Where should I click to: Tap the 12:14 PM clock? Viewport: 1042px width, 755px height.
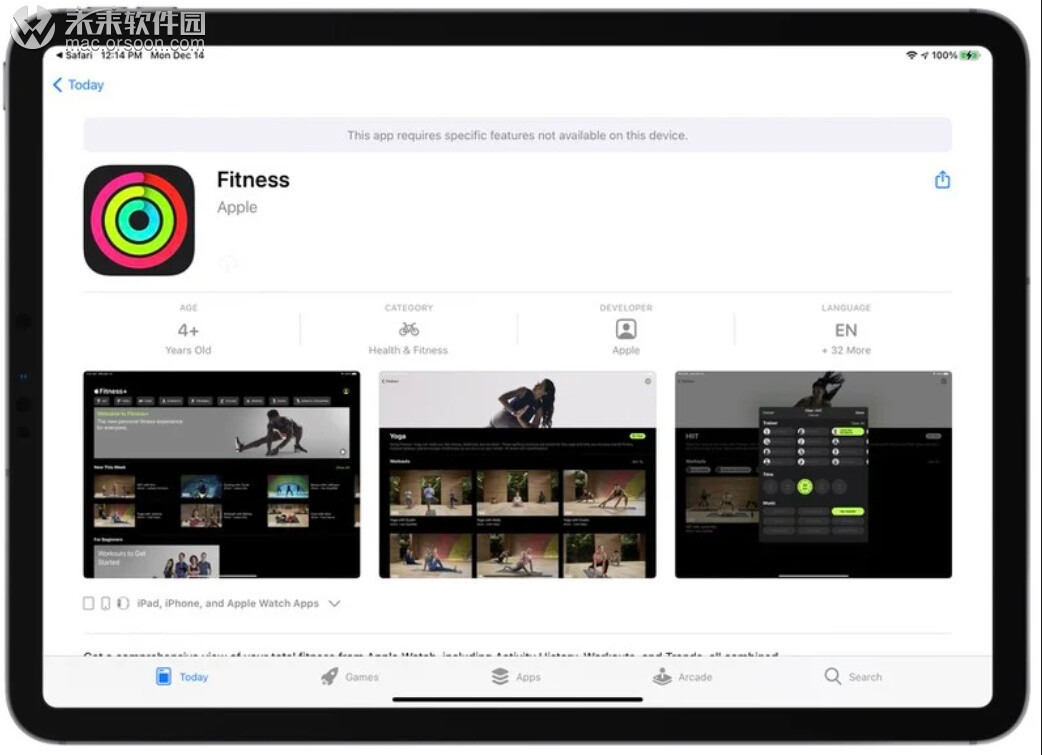121,55
